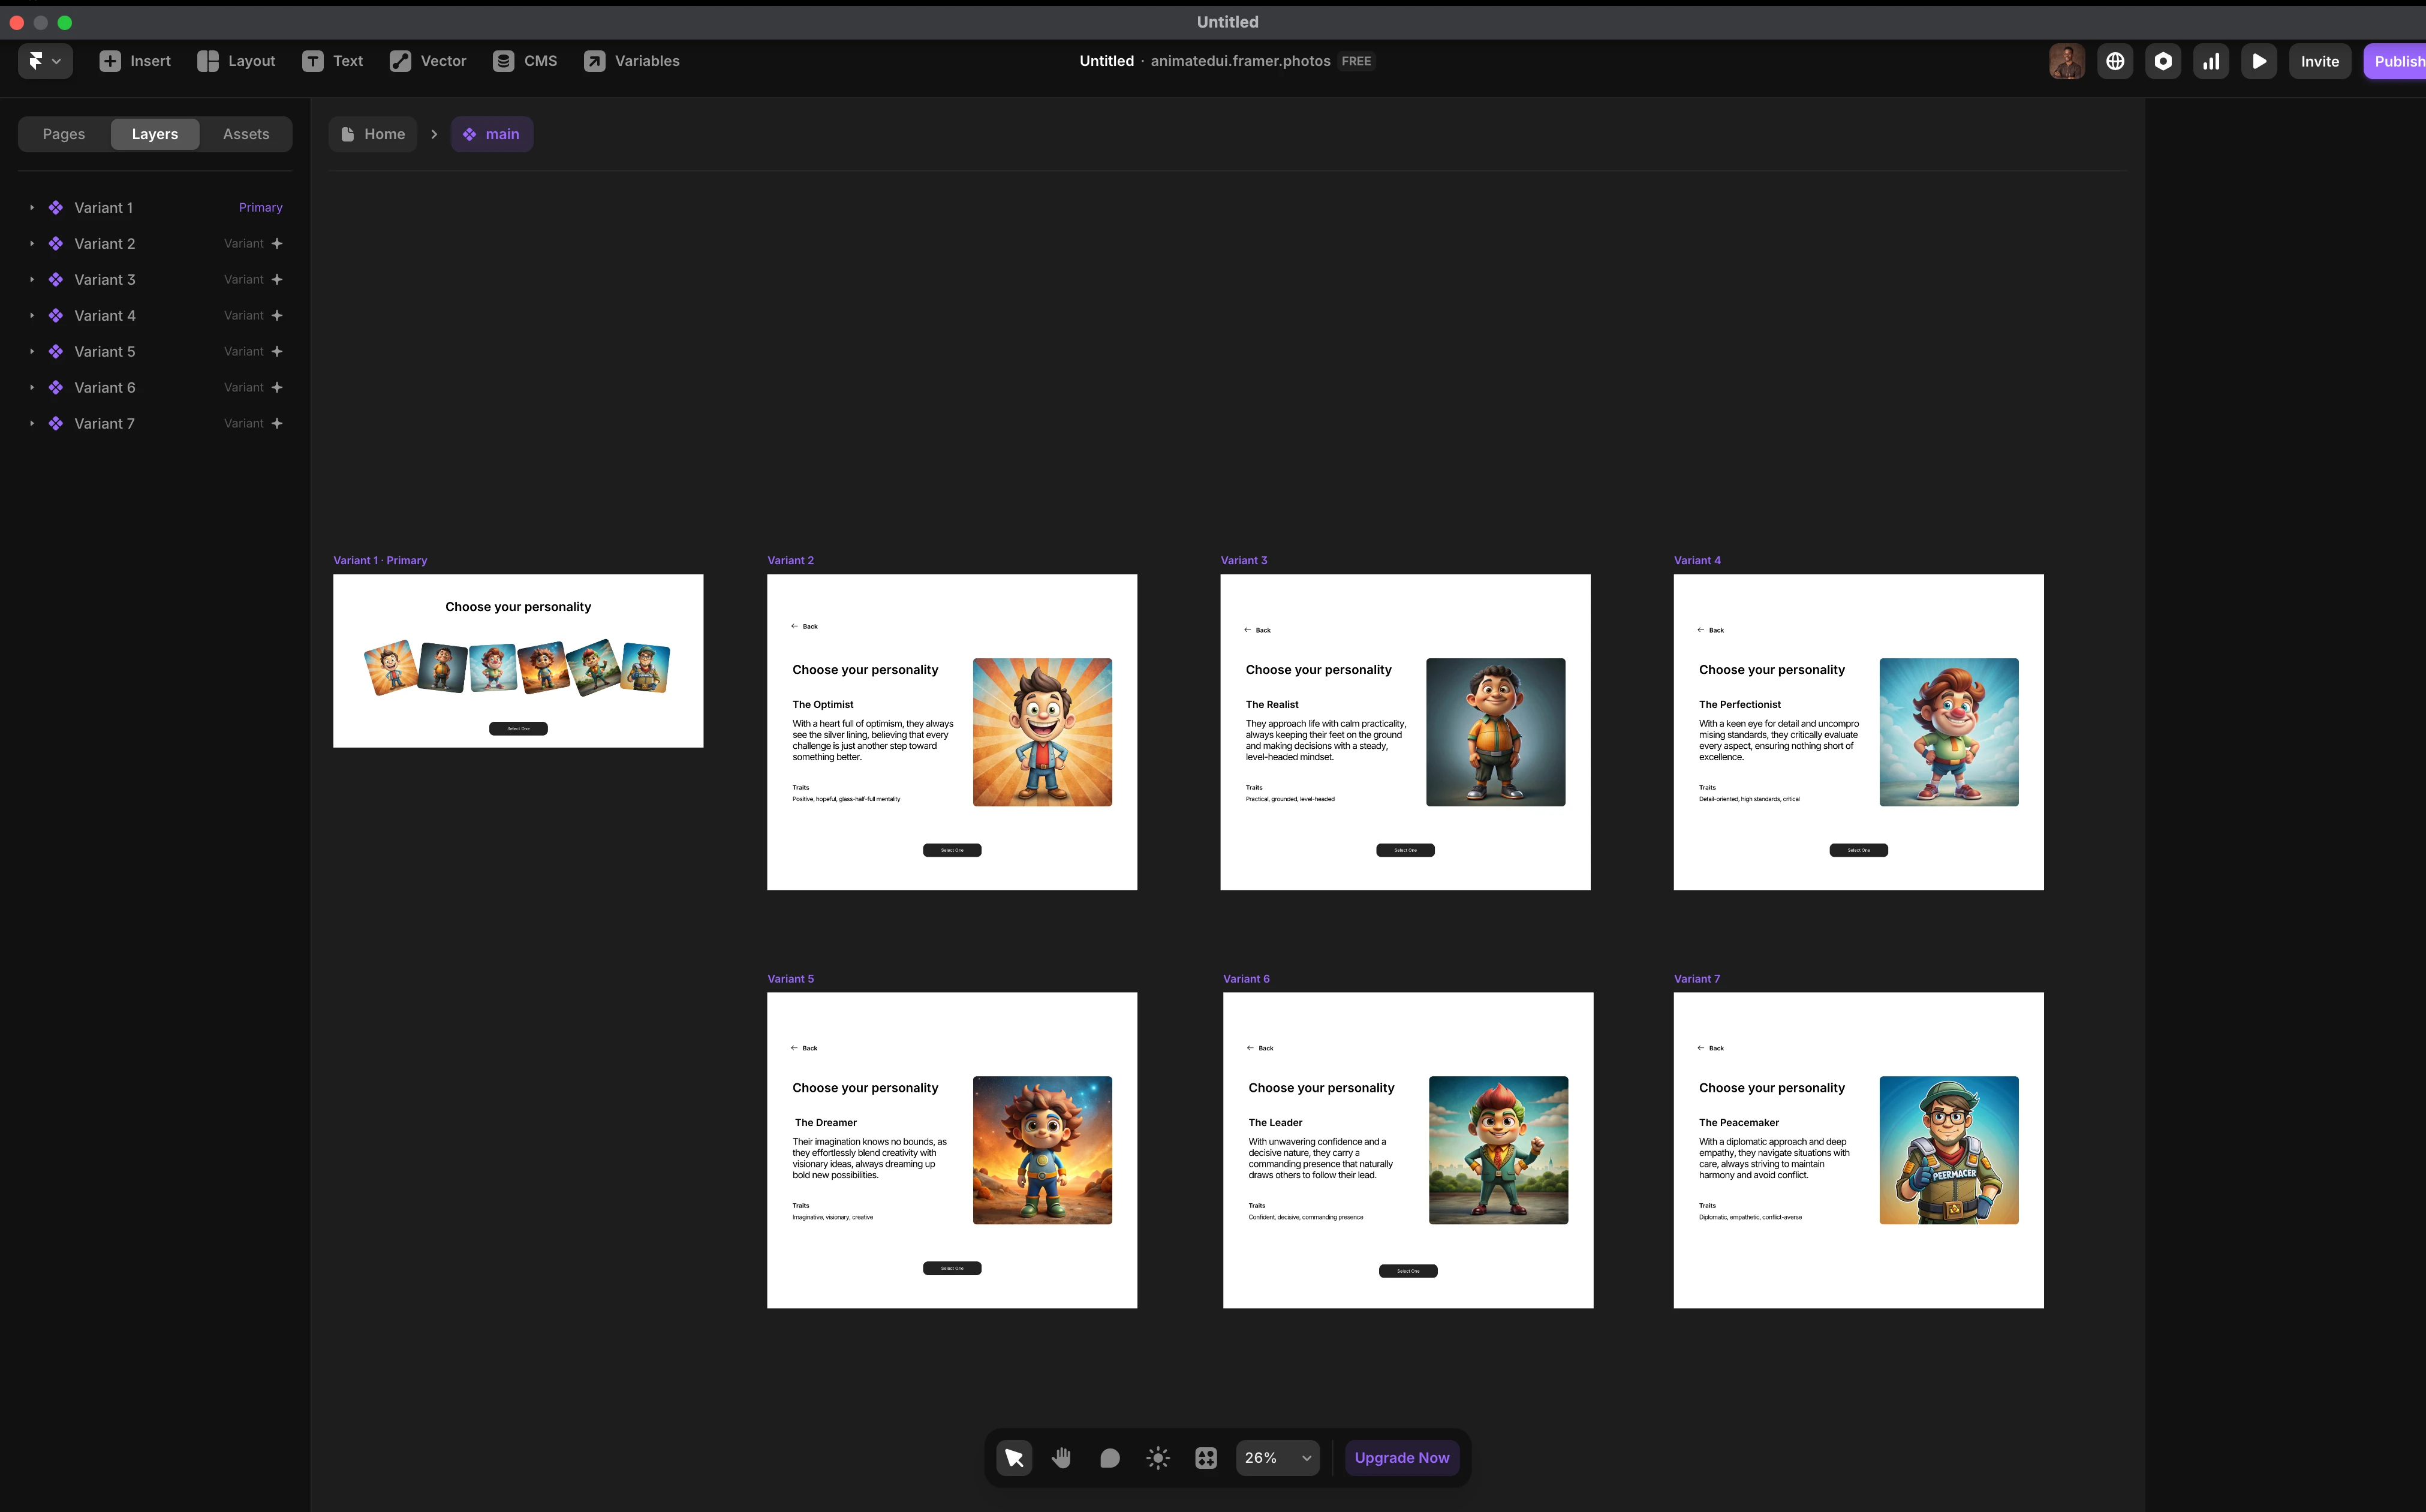Click Select One button in Variant 6
Viewport: 2426px width, 1512px height.
pos(1408,1271)
